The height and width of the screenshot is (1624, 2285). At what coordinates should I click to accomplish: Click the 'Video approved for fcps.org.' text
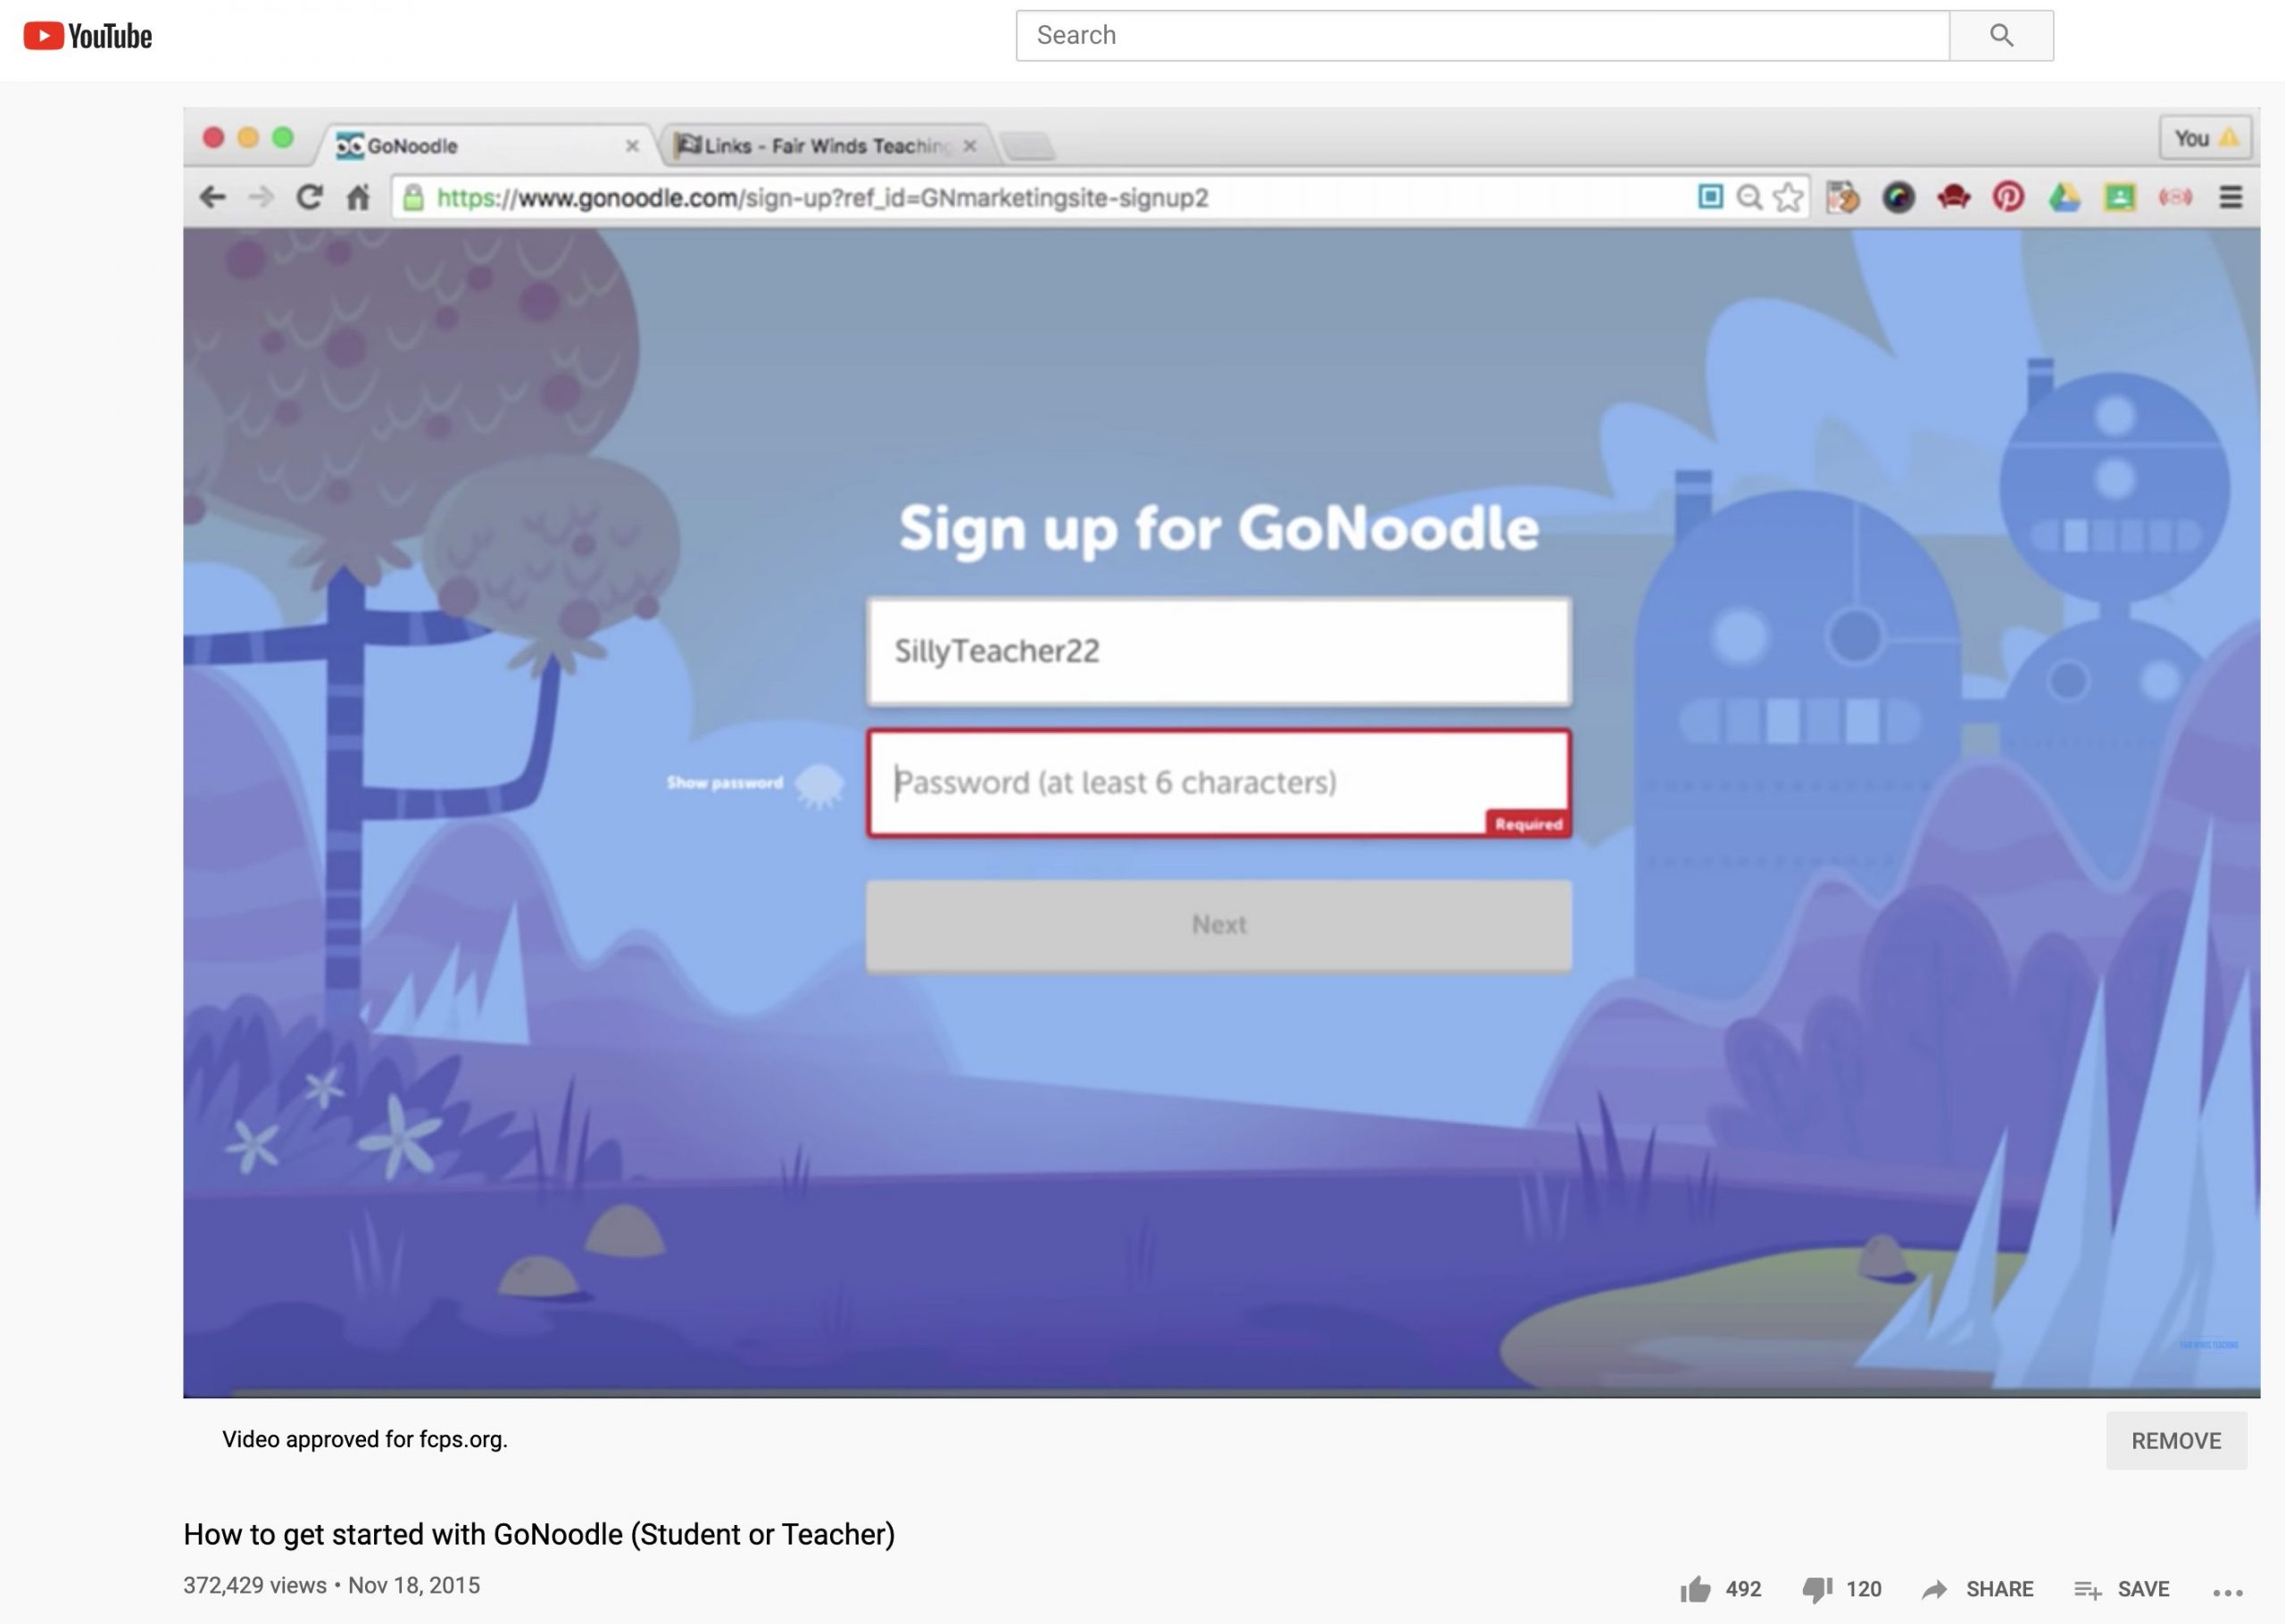(365, 1439)
